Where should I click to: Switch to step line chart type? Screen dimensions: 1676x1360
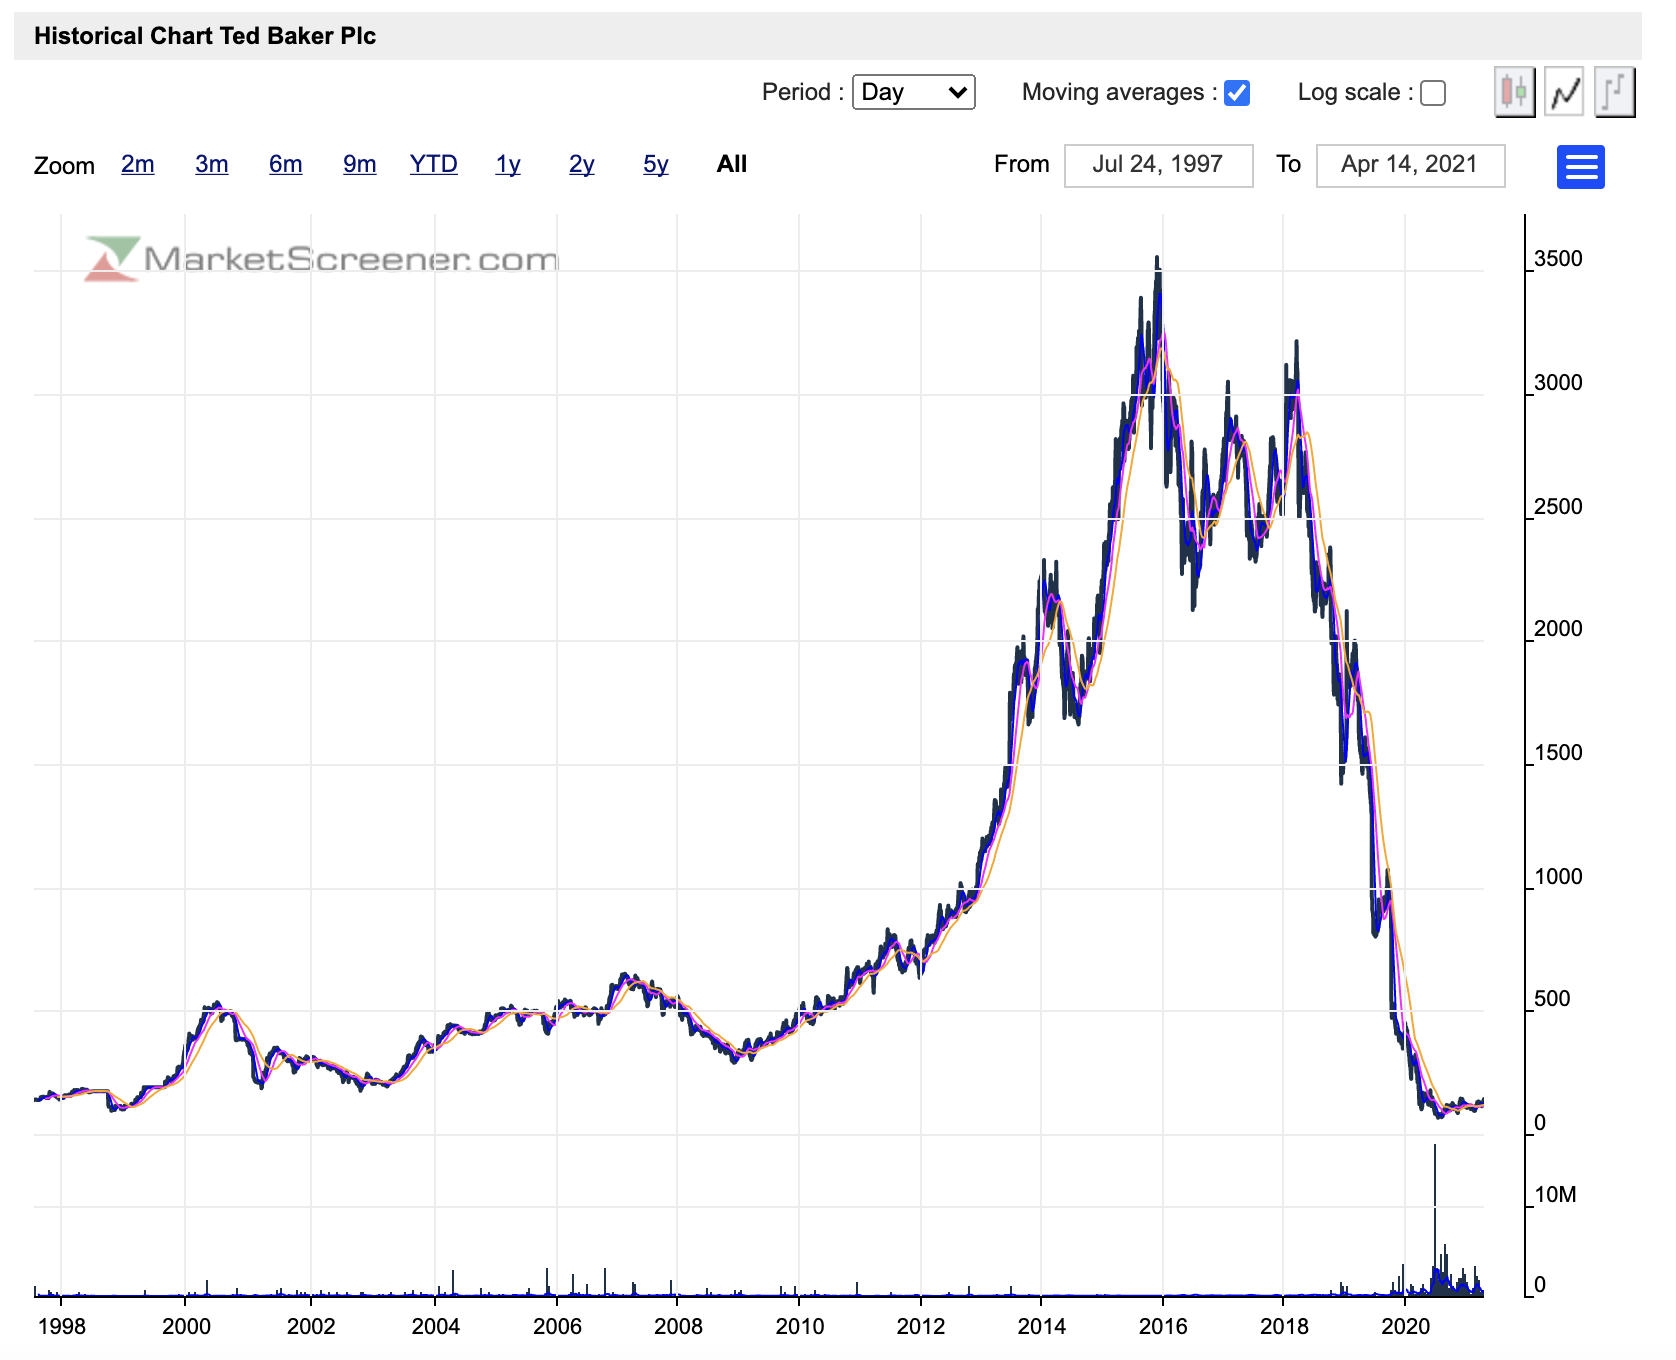1615,93
